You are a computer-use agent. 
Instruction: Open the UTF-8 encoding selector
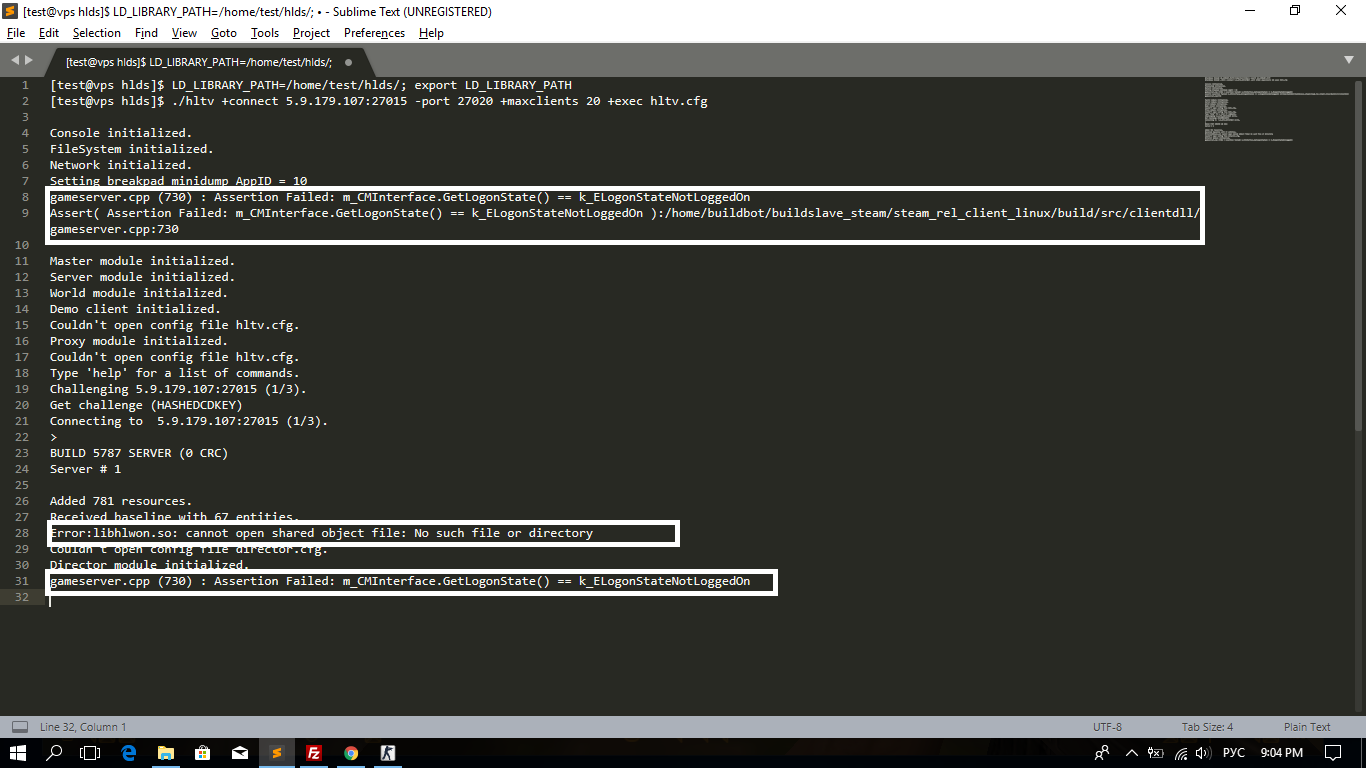[x=1107, y=727]
